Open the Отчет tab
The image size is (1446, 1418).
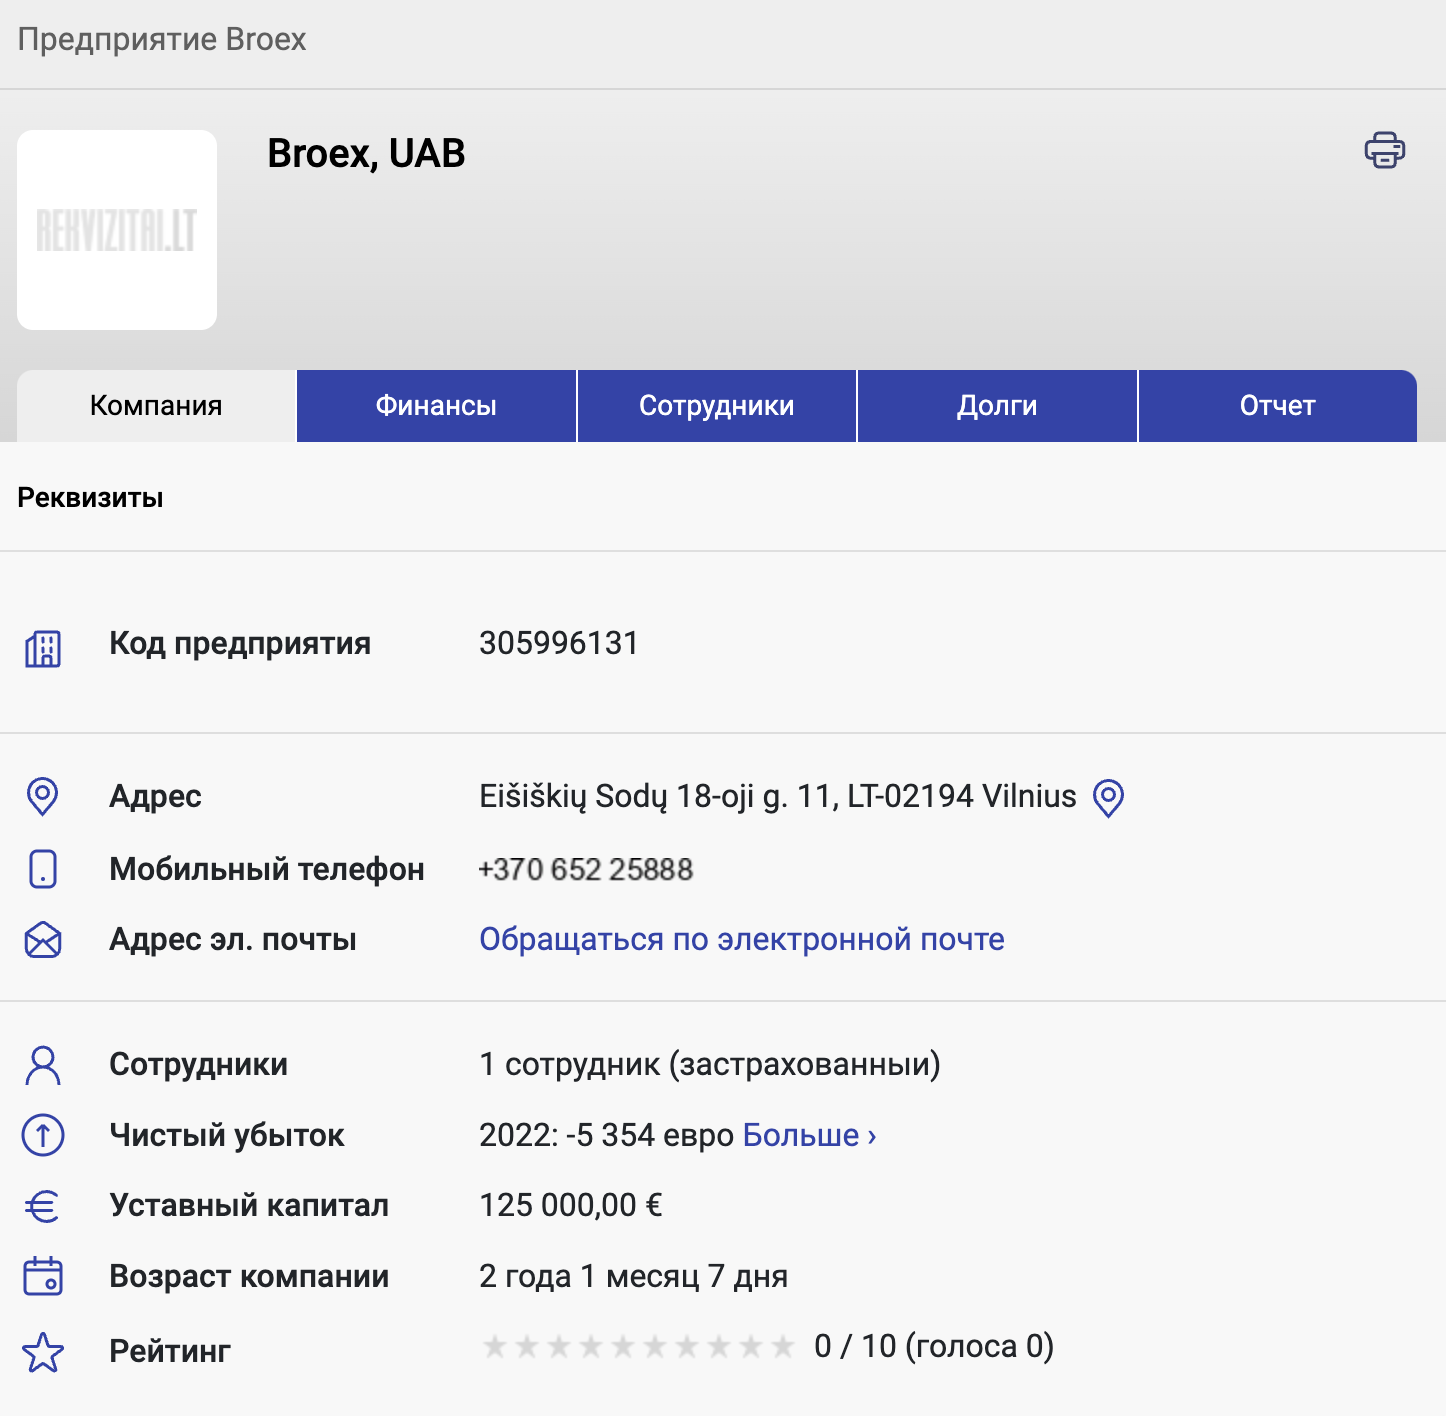pos(1278,406)
